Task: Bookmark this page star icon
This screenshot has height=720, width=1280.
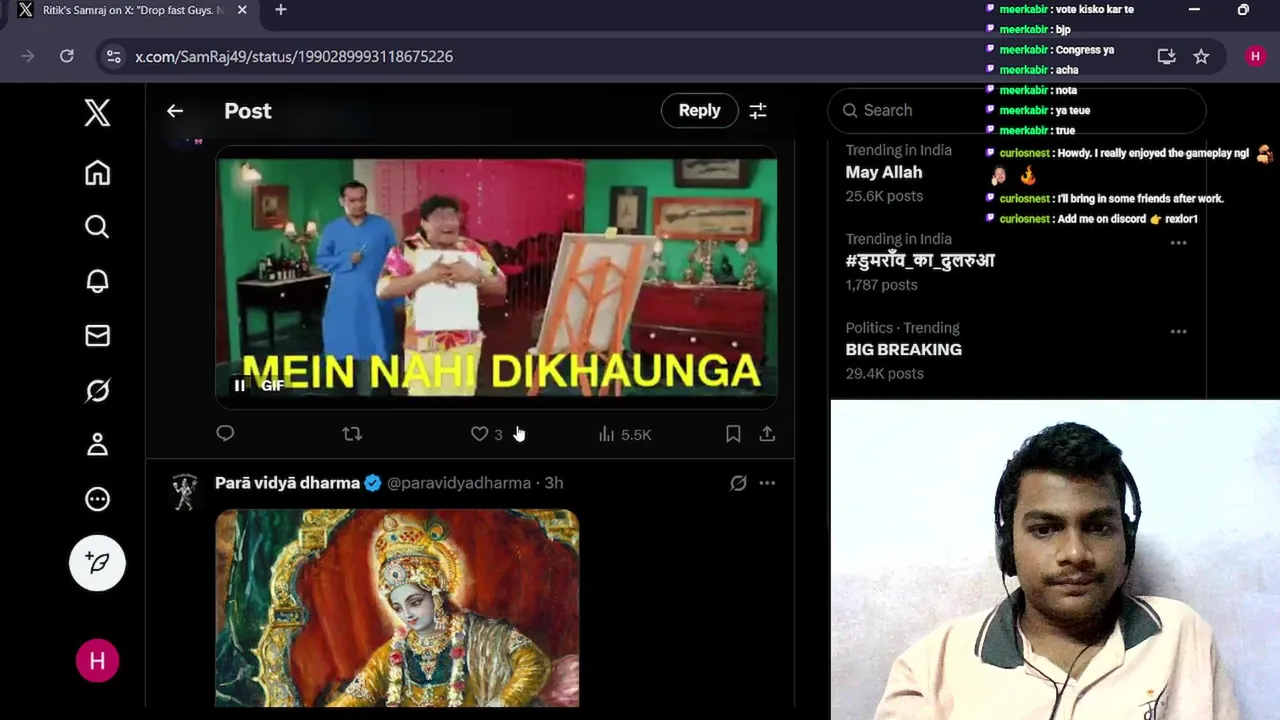Action: click(x=1201, y=56)
